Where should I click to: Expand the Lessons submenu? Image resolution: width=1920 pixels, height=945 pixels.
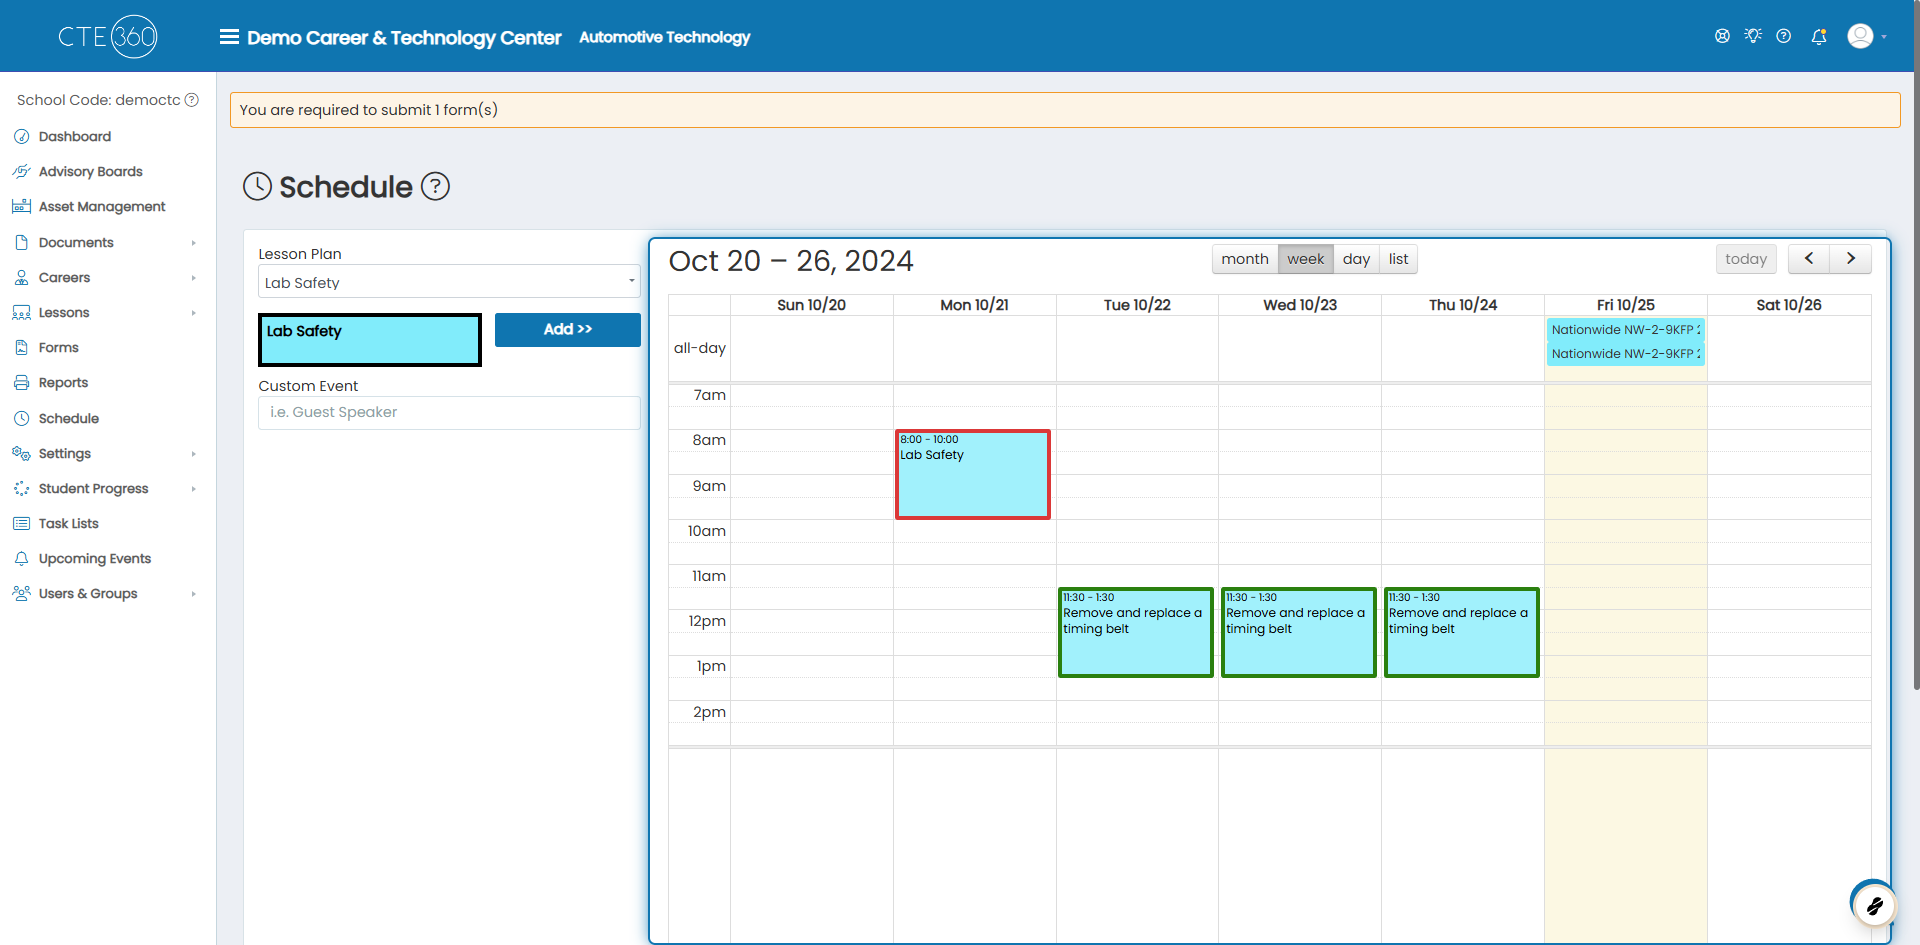point(193,312)
